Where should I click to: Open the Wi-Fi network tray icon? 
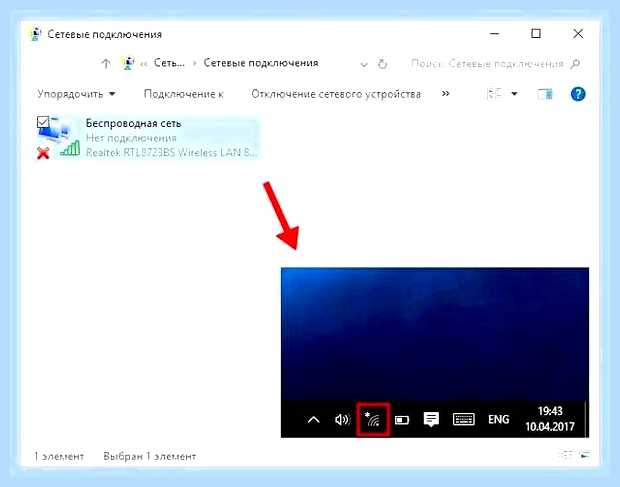click(372, 419)
